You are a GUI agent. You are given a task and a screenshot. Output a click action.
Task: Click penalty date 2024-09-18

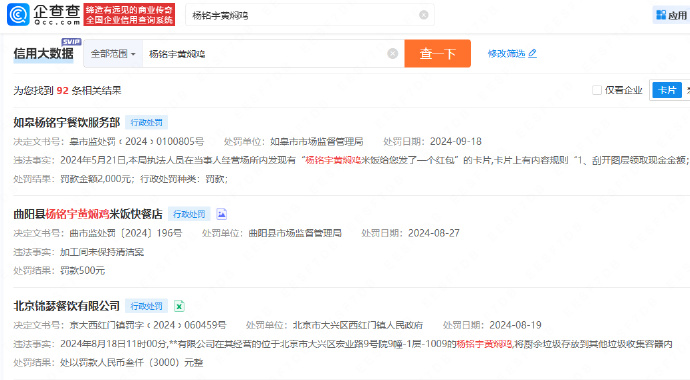[455, 142]
